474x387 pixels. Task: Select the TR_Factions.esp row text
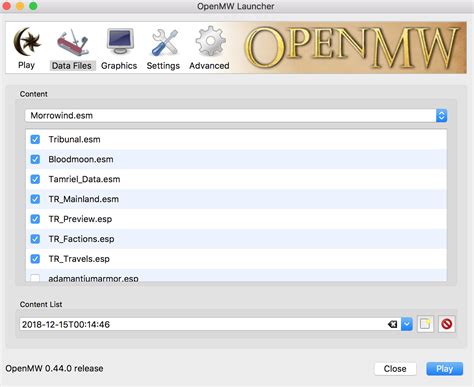click(81, 239)
